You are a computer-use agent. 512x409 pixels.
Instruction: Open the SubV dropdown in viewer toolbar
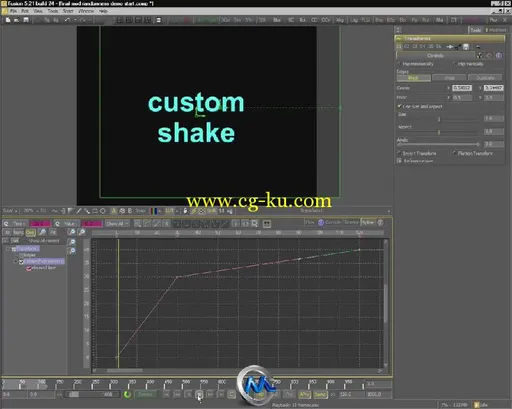coord(10,211)
